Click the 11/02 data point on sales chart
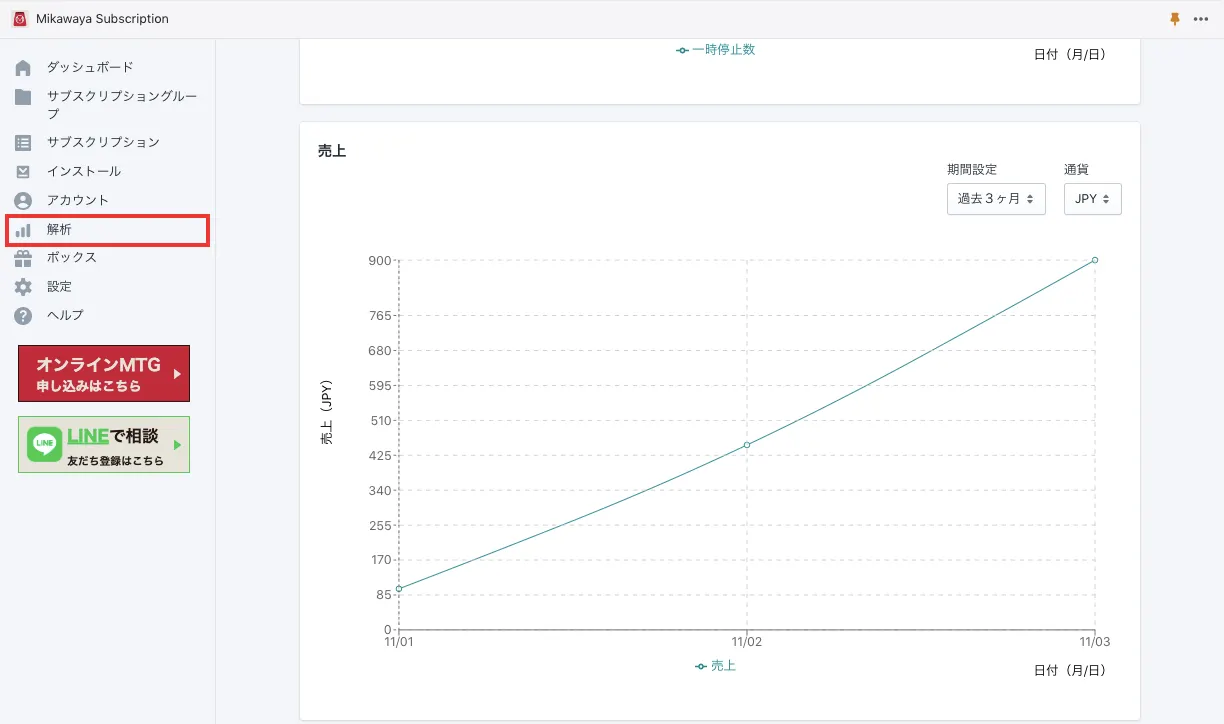The height and width of the screenshot is (724, 1224). (x=747, y=445)
